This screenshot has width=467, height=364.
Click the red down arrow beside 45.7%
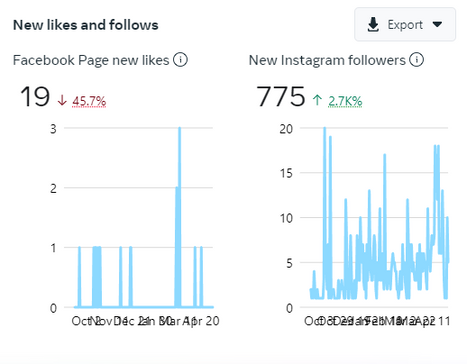click(x=62, y=100)
